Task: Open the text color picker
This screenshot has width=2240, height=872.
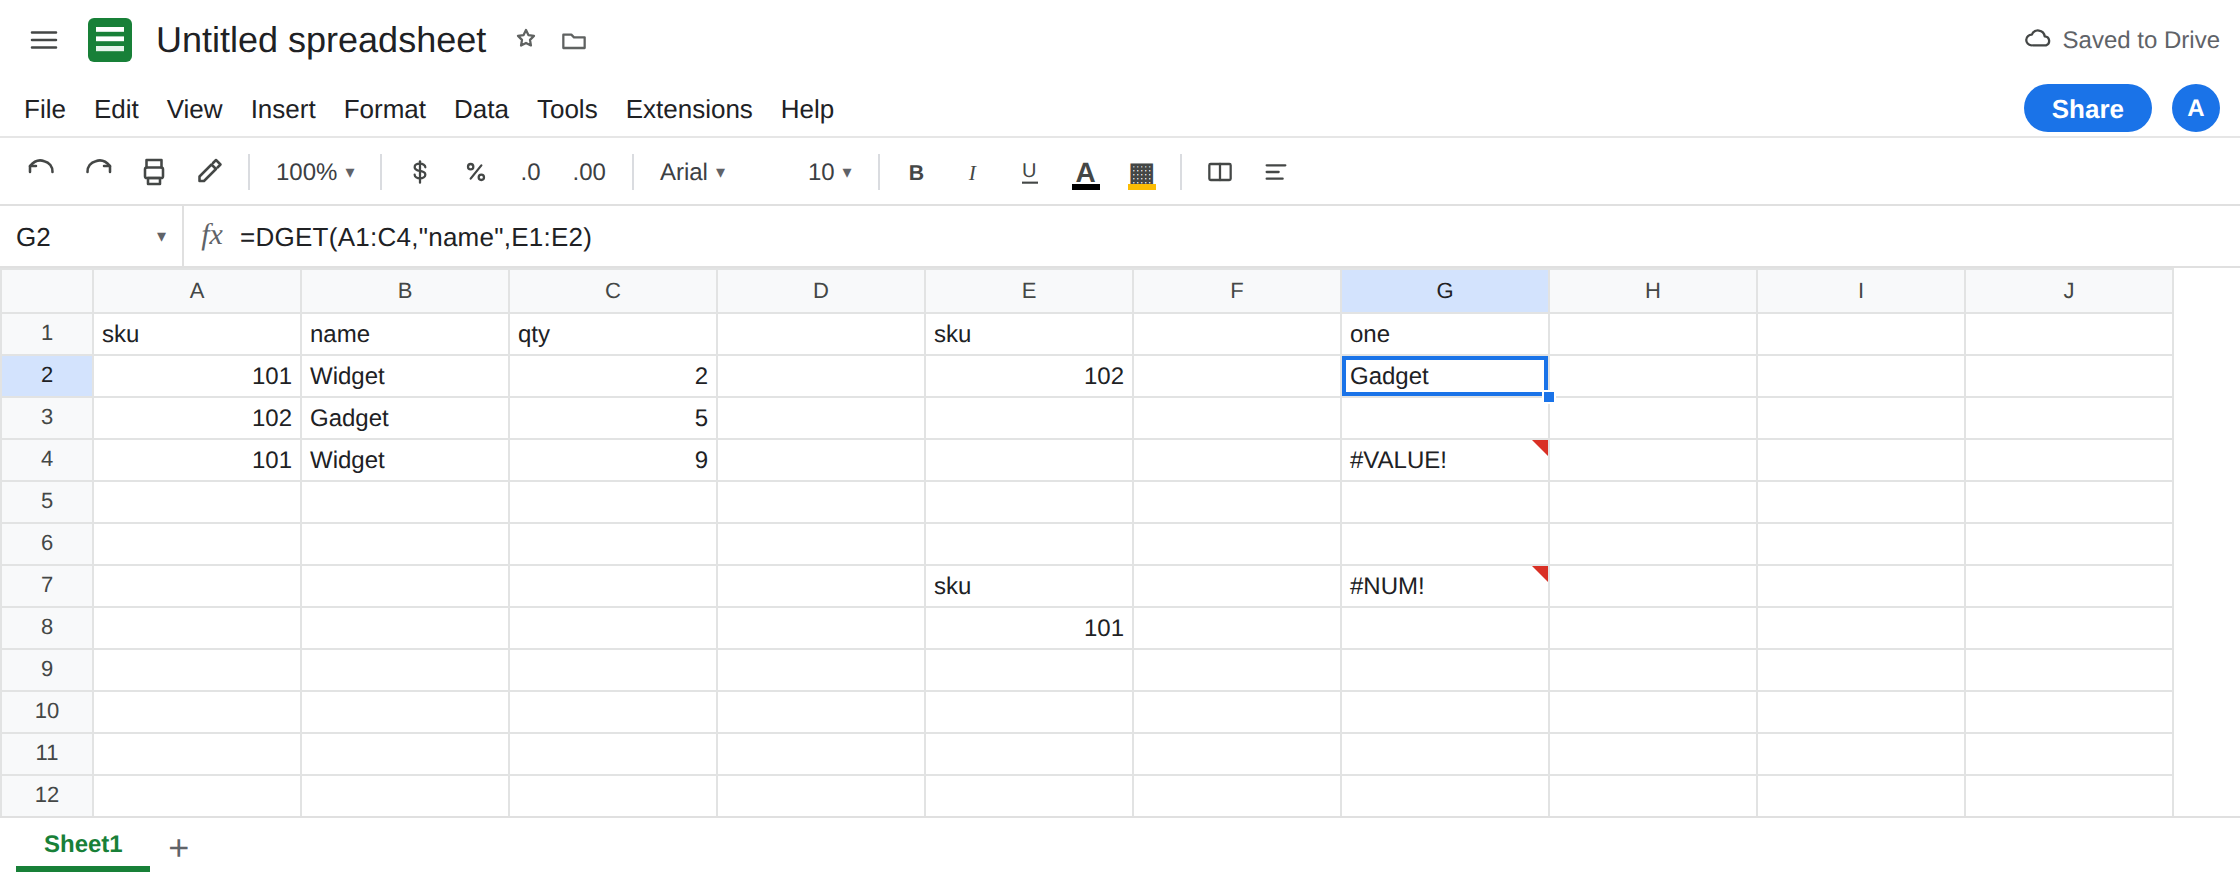Action: [1085, 173]
